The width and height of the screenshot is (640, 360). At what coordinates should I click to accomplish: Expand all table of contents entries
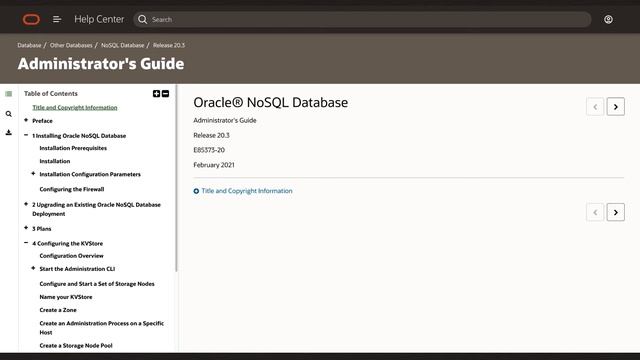(156, 93)
